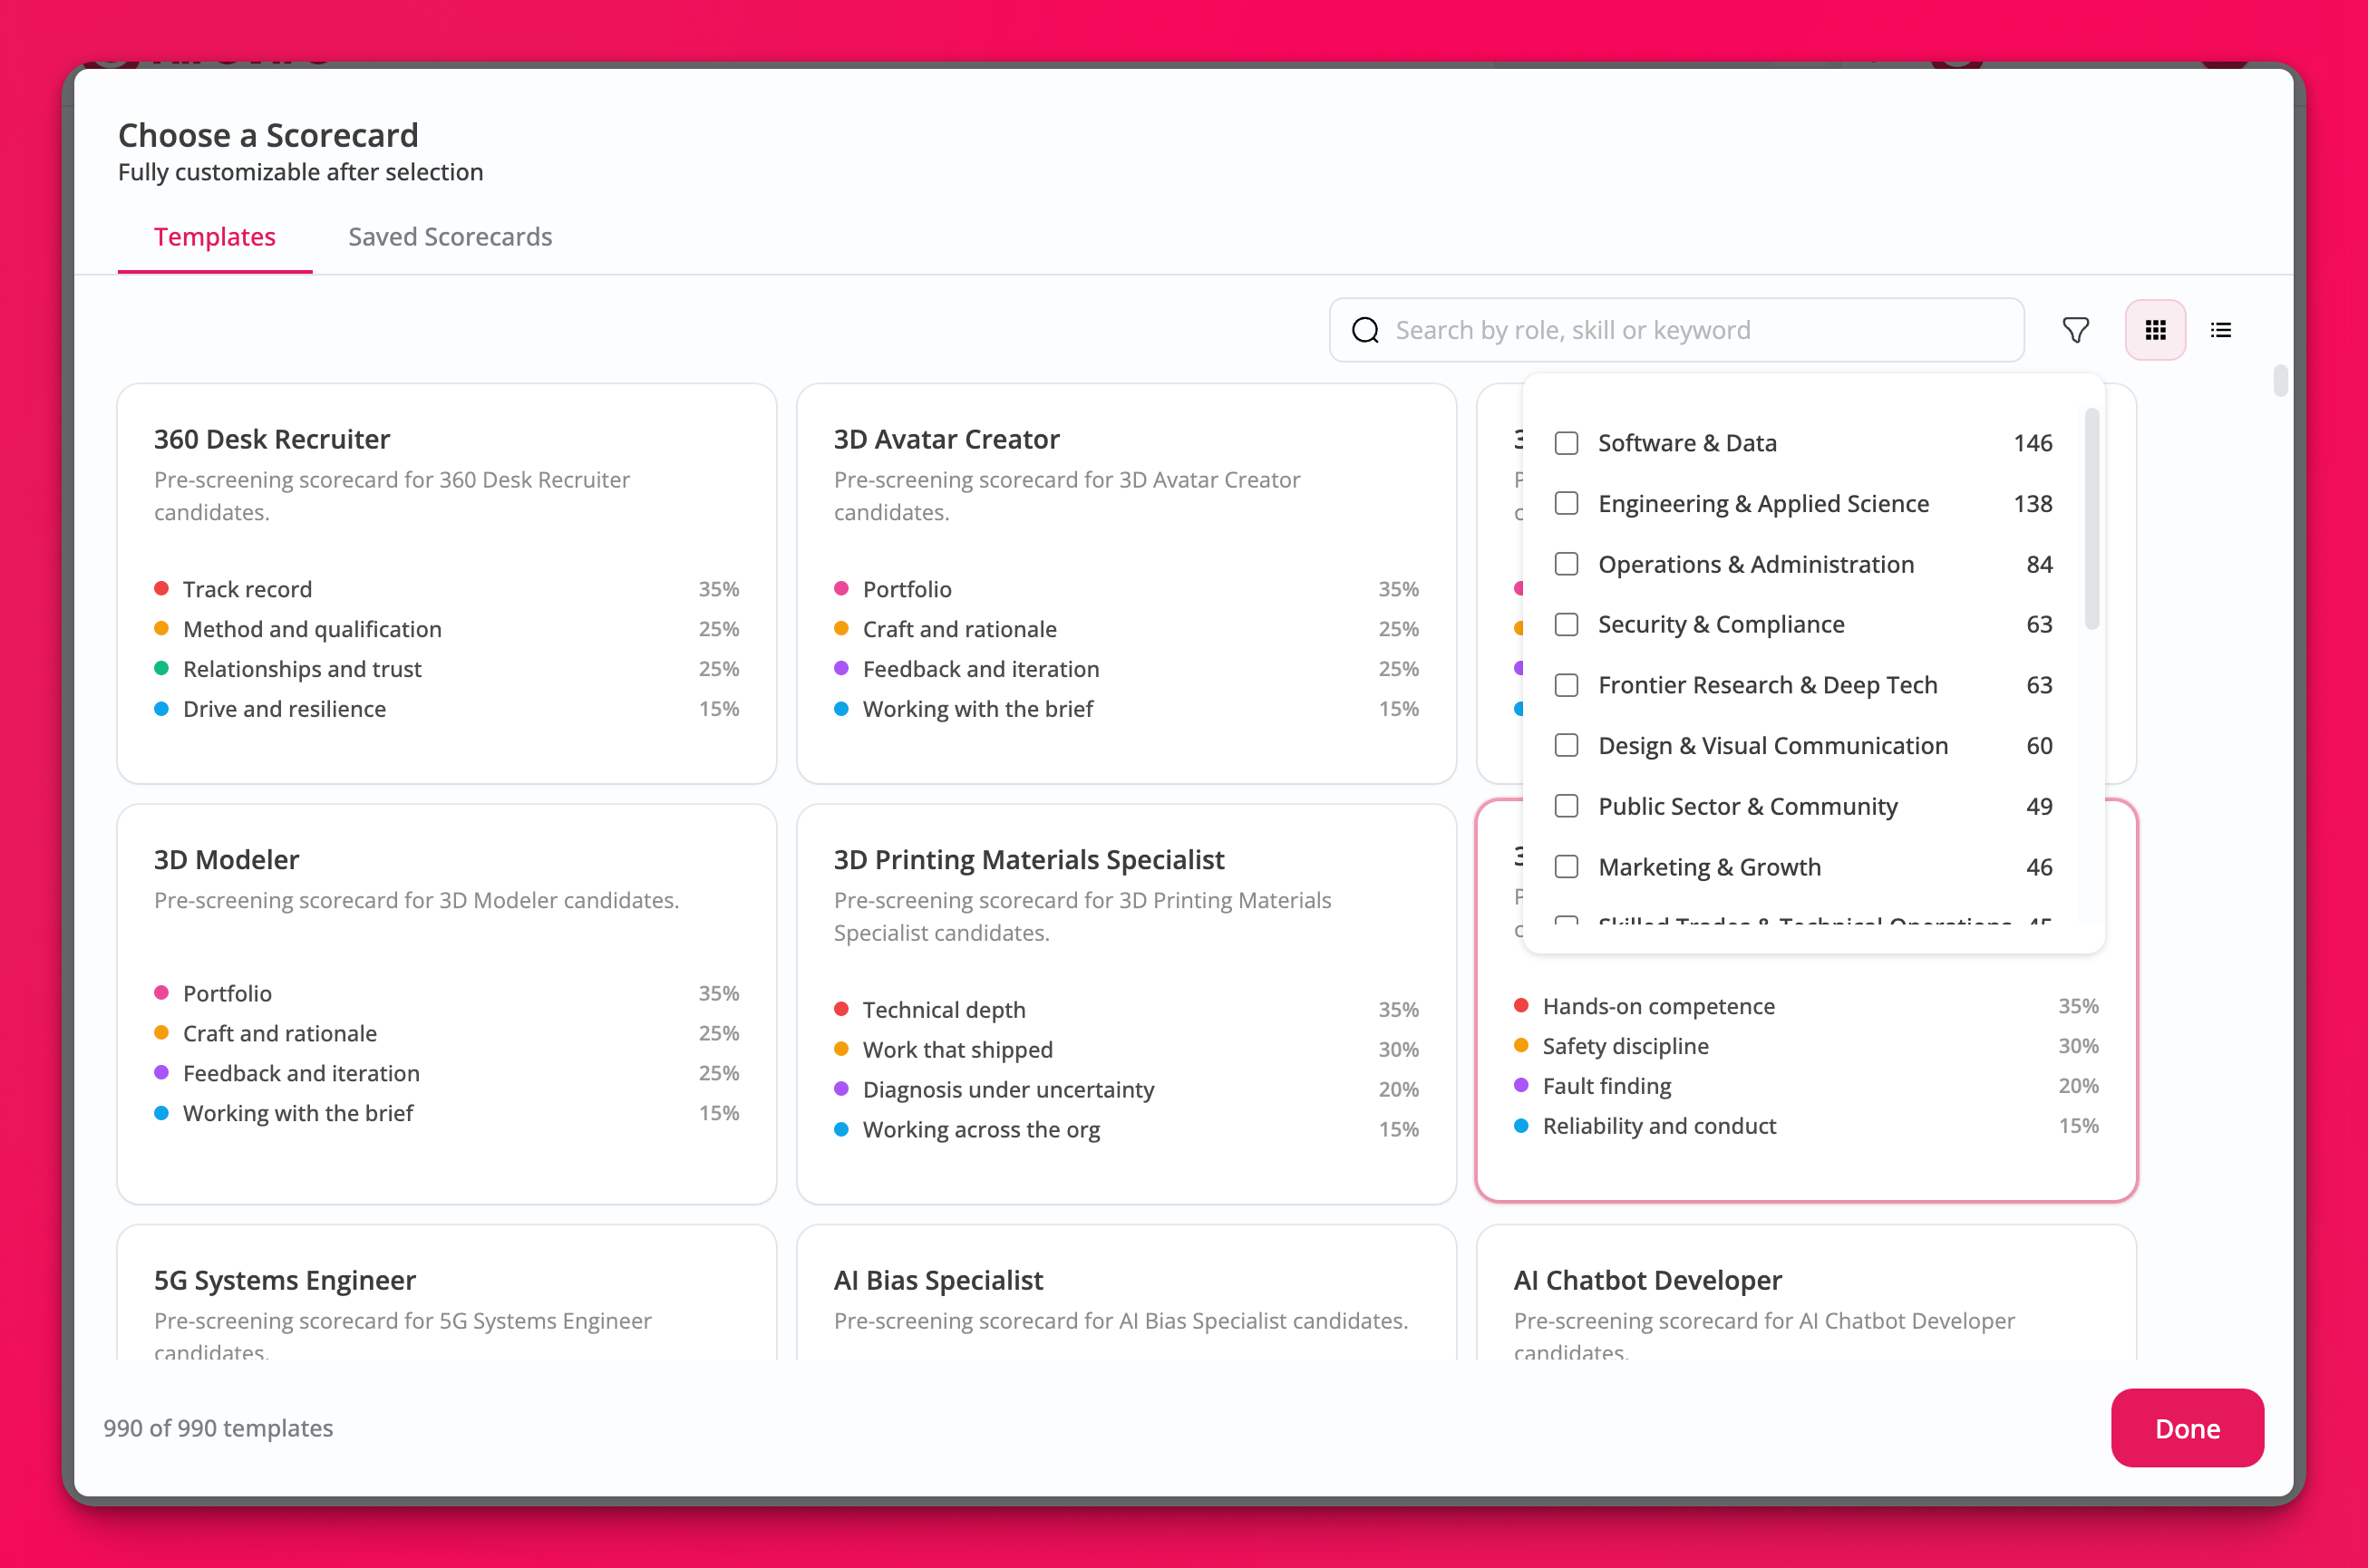Open the filter funnel icon
Screen dimensions: 2368x1568
point(2076,330)
